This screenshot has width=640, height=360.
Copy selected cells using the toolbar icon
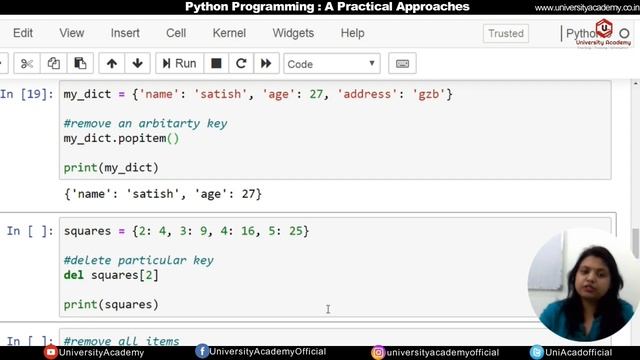[53, 63]
